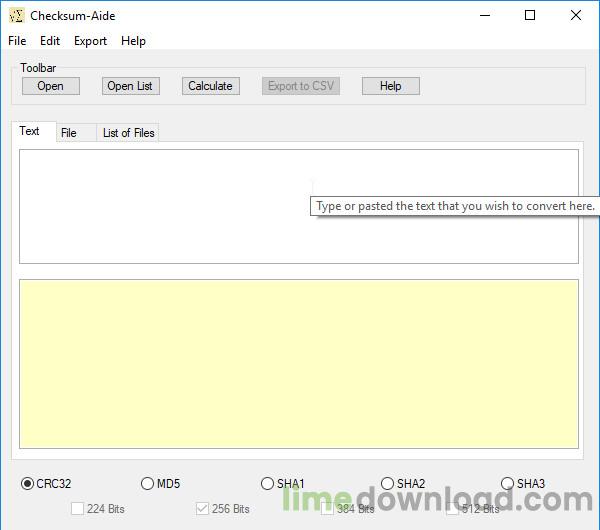Toggle the 512 Bits checkbox
The image size is (600, 530).
[x=473, y=509]
